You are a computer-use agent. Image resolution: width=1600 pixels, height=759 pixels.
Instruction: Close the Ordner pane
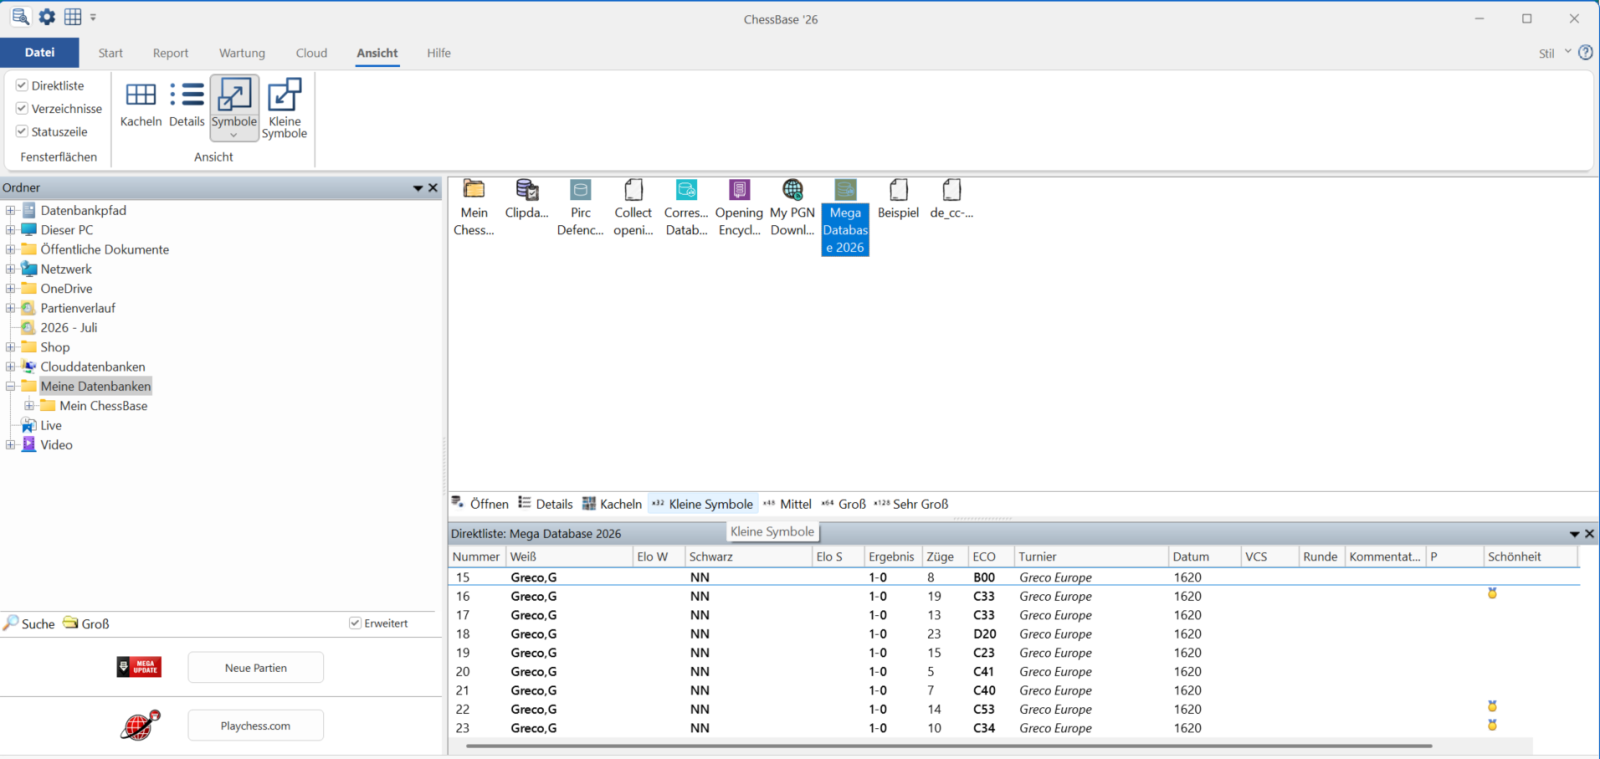(x=433, y=188)
